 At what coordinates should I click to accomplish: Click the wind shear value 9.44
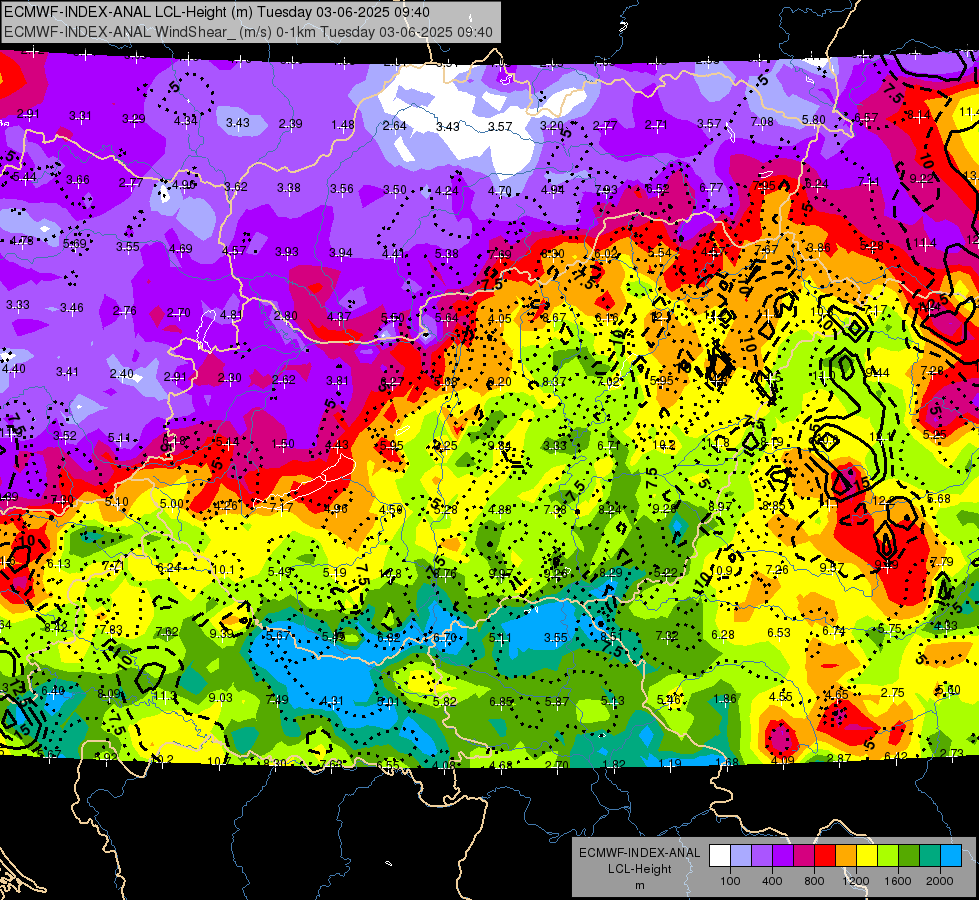pyautogui.click(x=877, y=373)
